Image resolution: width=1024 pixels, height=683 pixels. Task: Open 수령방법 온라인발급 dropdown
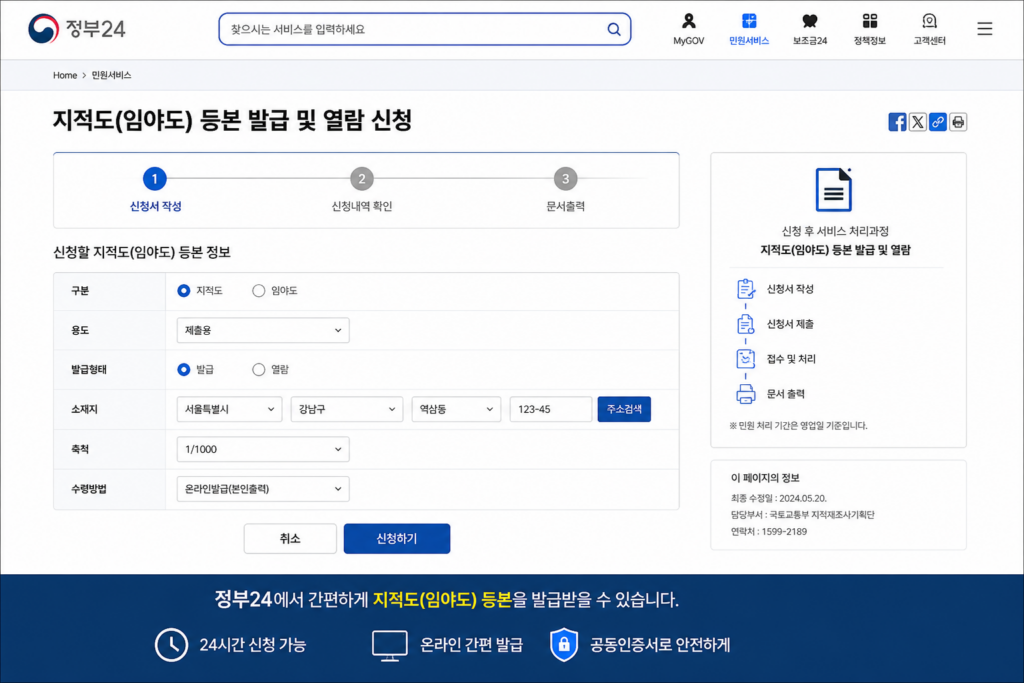263,489
